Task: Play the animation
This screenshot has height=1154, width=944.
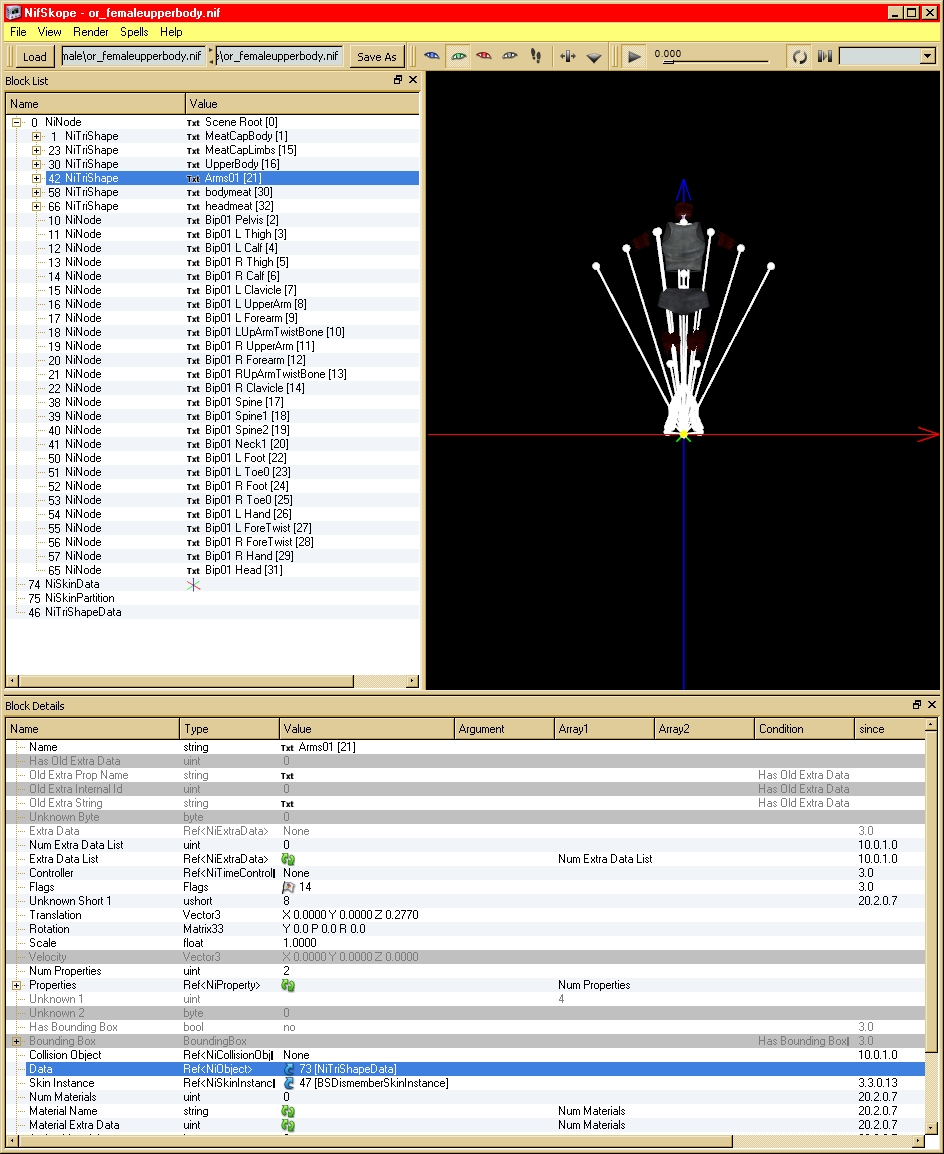Action: point(634,56)
